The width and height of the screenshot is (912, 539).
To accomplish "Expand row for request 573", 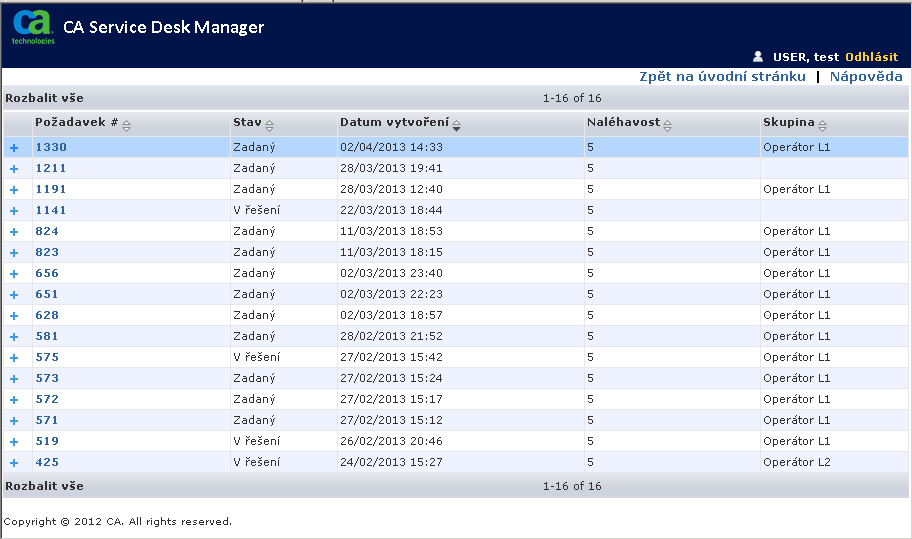I will point(14,379).
